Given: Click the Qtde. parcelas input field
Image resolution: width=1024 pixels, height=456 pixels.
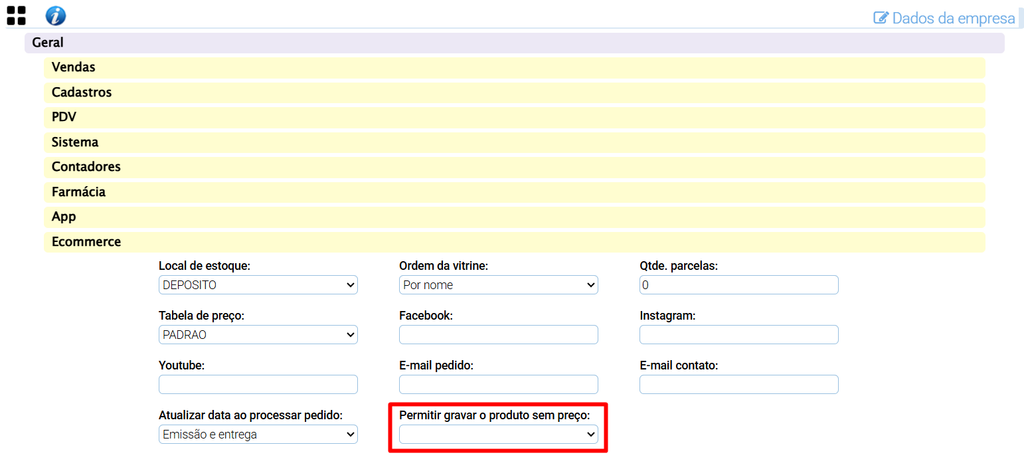Looking at the screenshot, I should coord(739,285).
